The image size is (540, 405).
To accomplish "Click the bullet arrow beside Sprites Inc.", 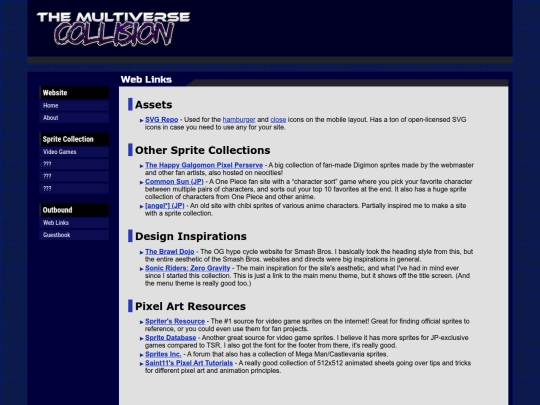I will coord(142,355).
